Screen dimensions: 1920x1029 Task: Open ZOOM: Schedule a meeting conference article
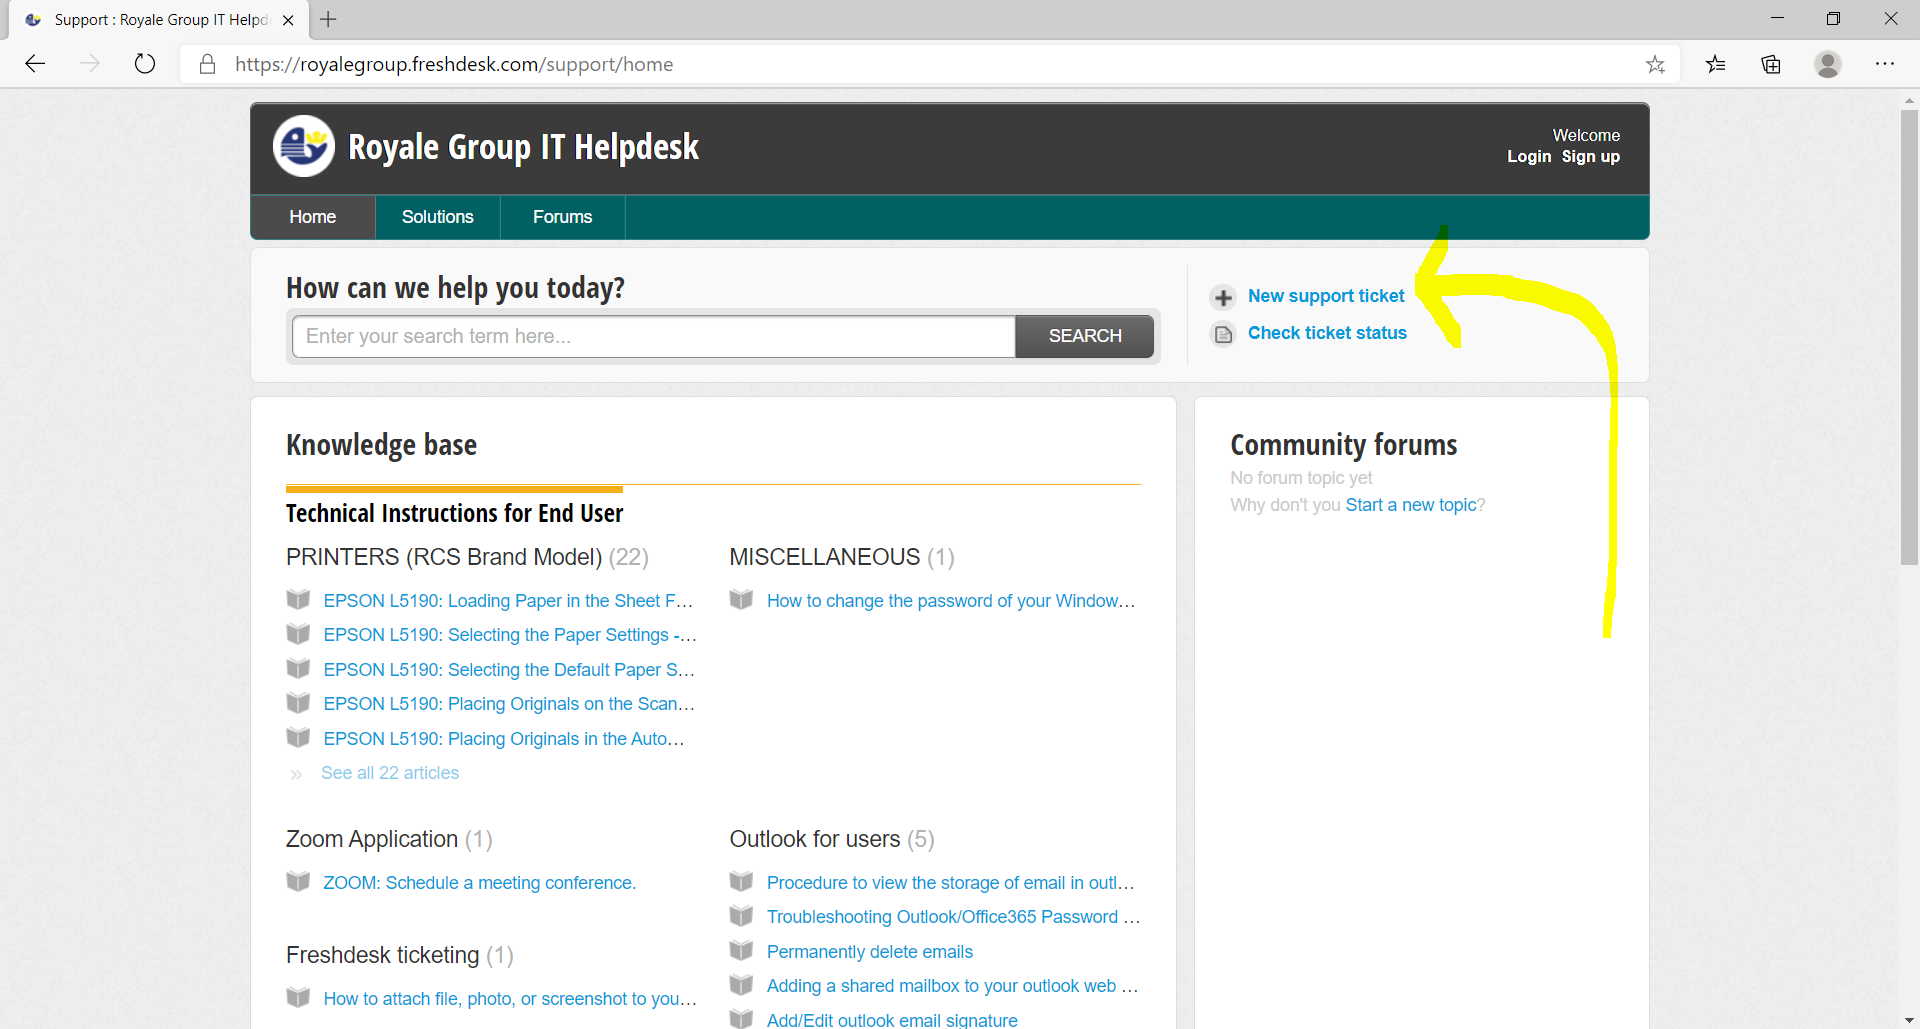480,883
